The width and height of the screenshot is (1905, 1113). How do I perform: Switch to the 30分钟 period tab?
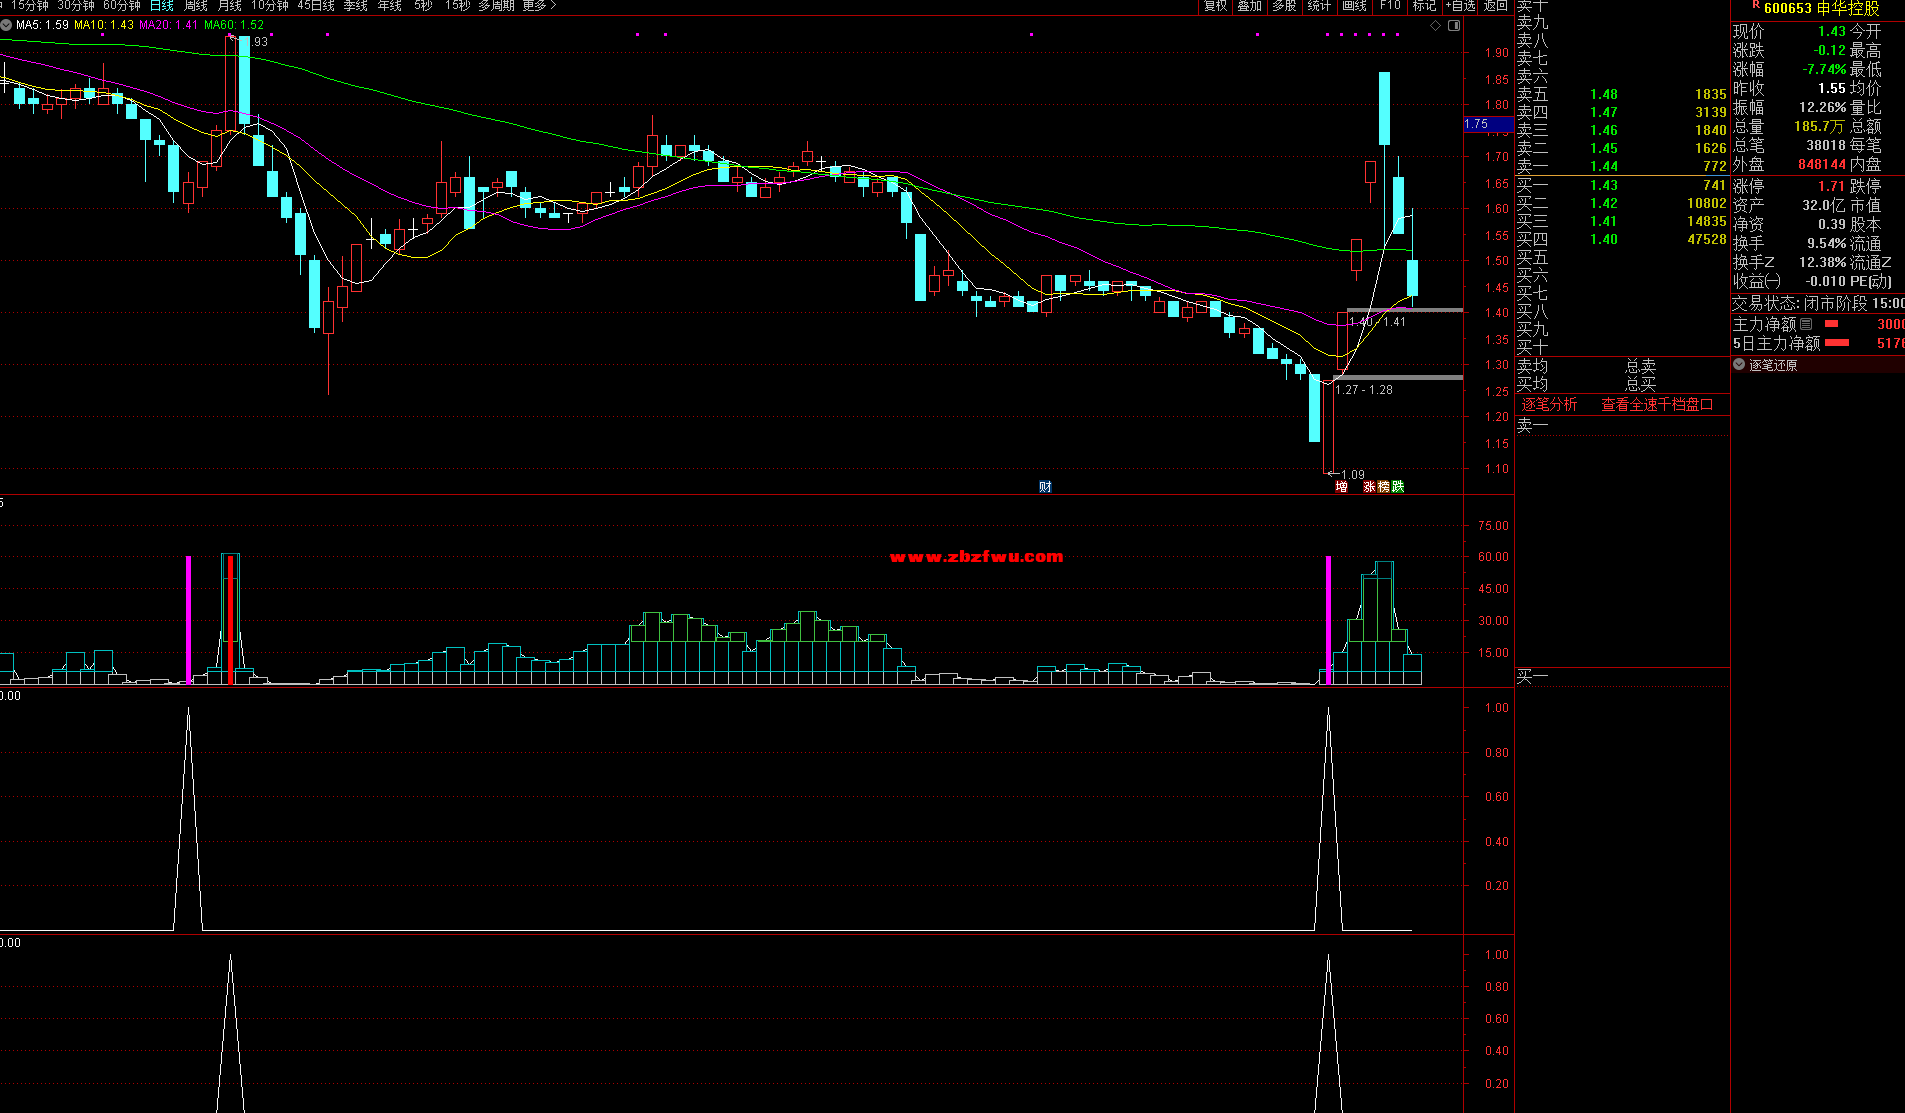tap(76, 6)
